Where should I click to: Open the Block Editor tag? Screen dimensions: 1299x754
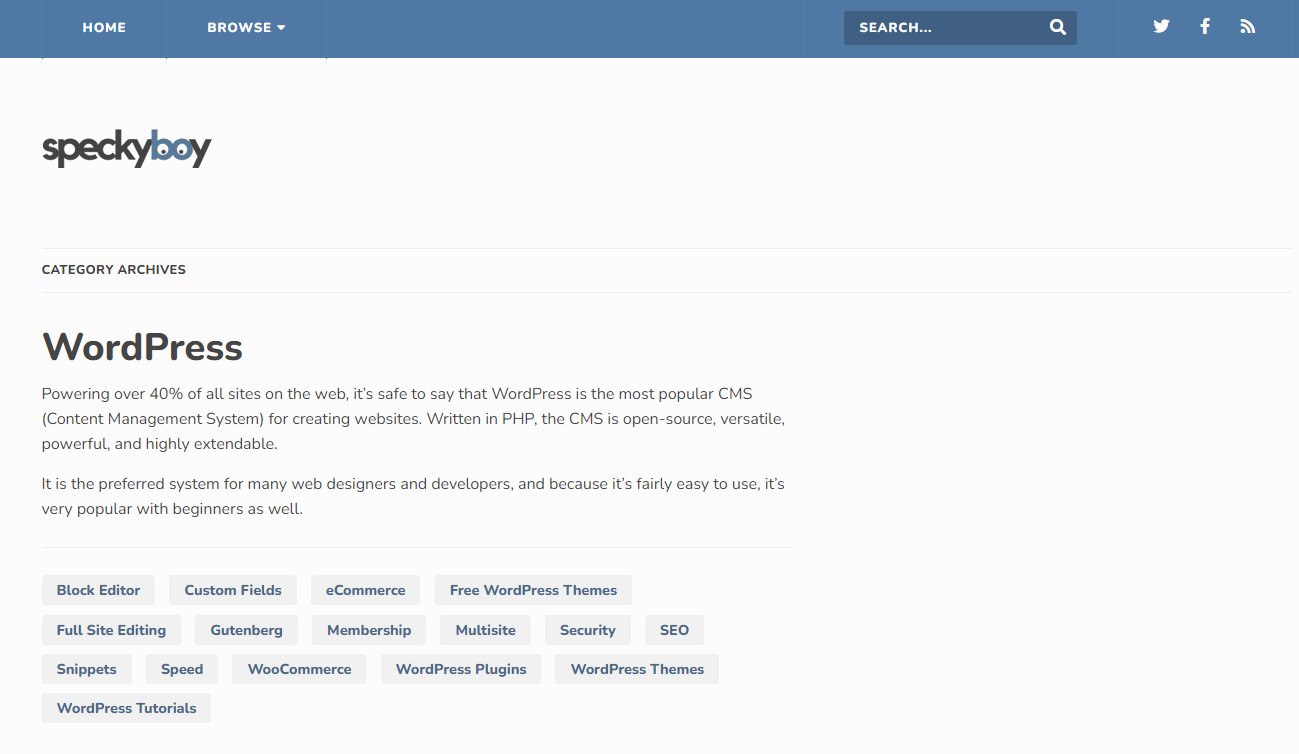[98, 590]
